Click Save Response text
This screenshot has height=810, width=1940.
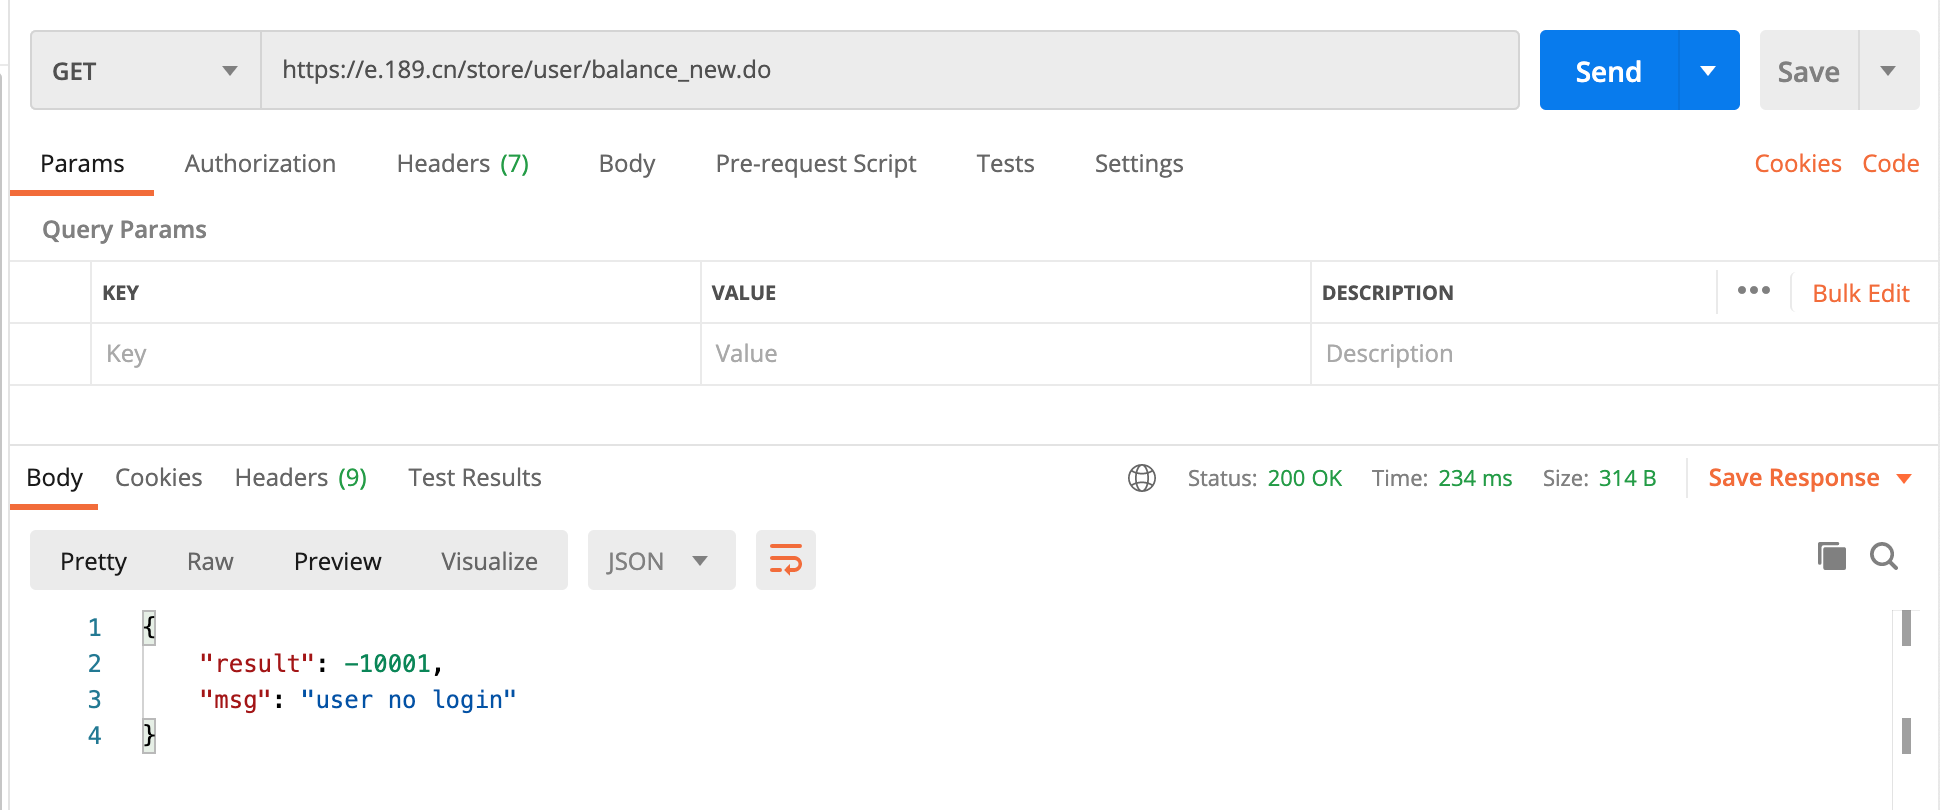1794,478
